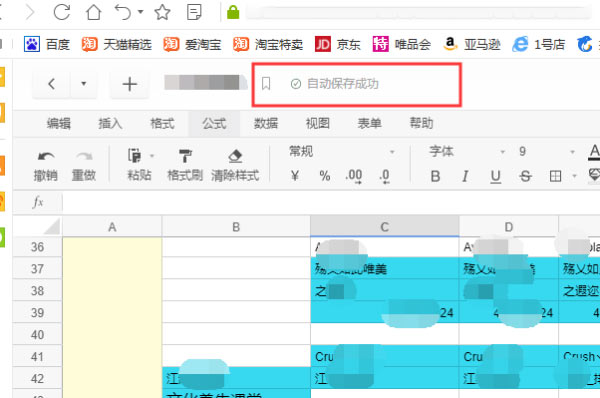
Task: Open the 百度 bookmark
Action: (47, 44)
